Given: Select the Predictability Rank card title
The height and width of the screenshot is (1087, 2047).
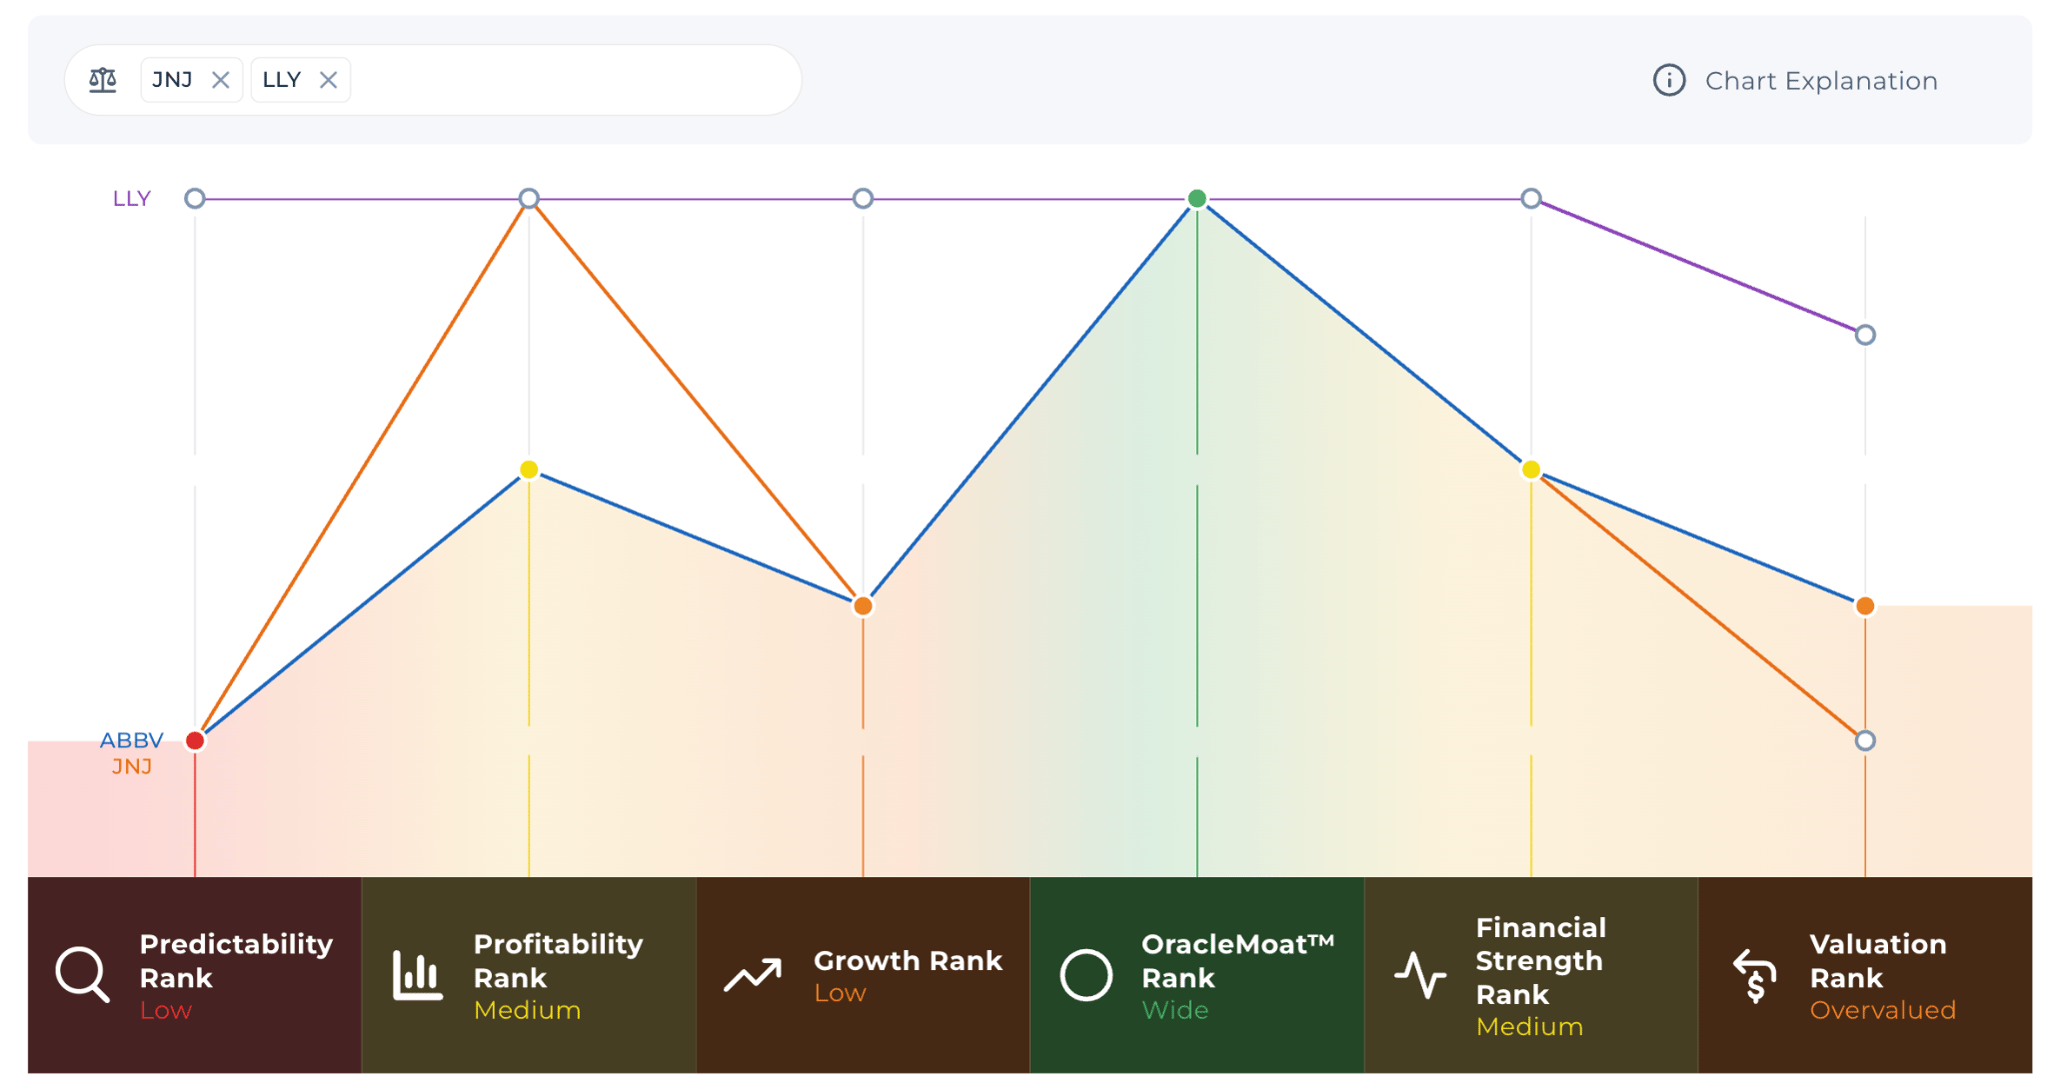Looking at the screenshot, I should [x=236, y=961].
